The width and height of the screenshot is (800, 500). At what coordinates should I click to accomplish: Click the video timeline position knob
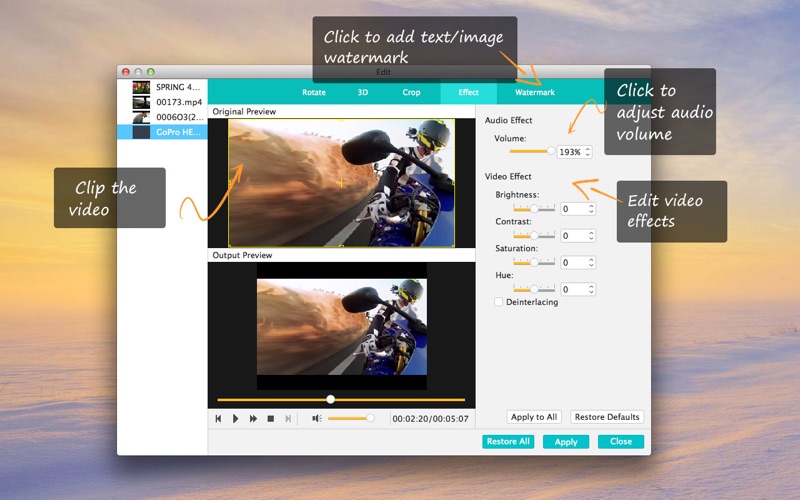pos(331,399)
